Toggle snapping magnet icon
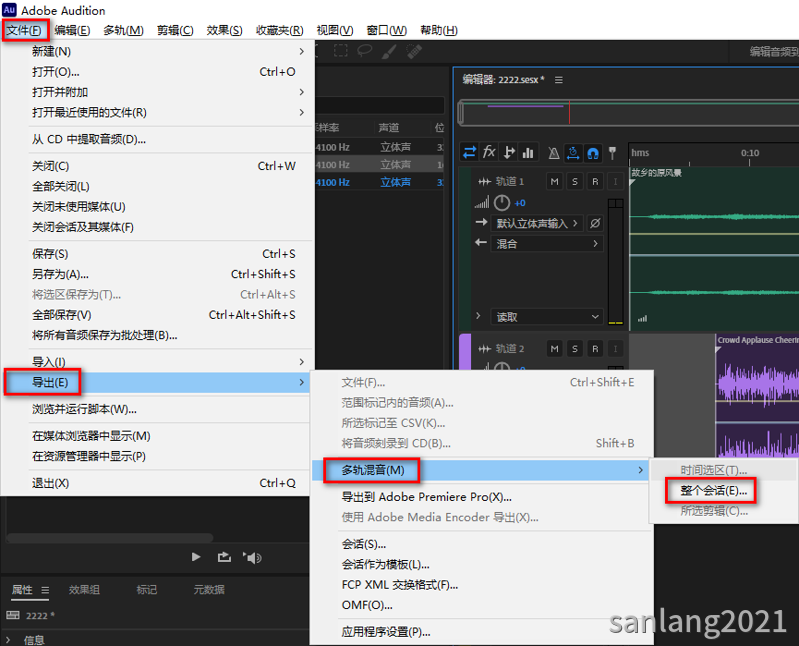Image resolution: width=799 pixels, height=646 pixels. (x=593, y=153)
